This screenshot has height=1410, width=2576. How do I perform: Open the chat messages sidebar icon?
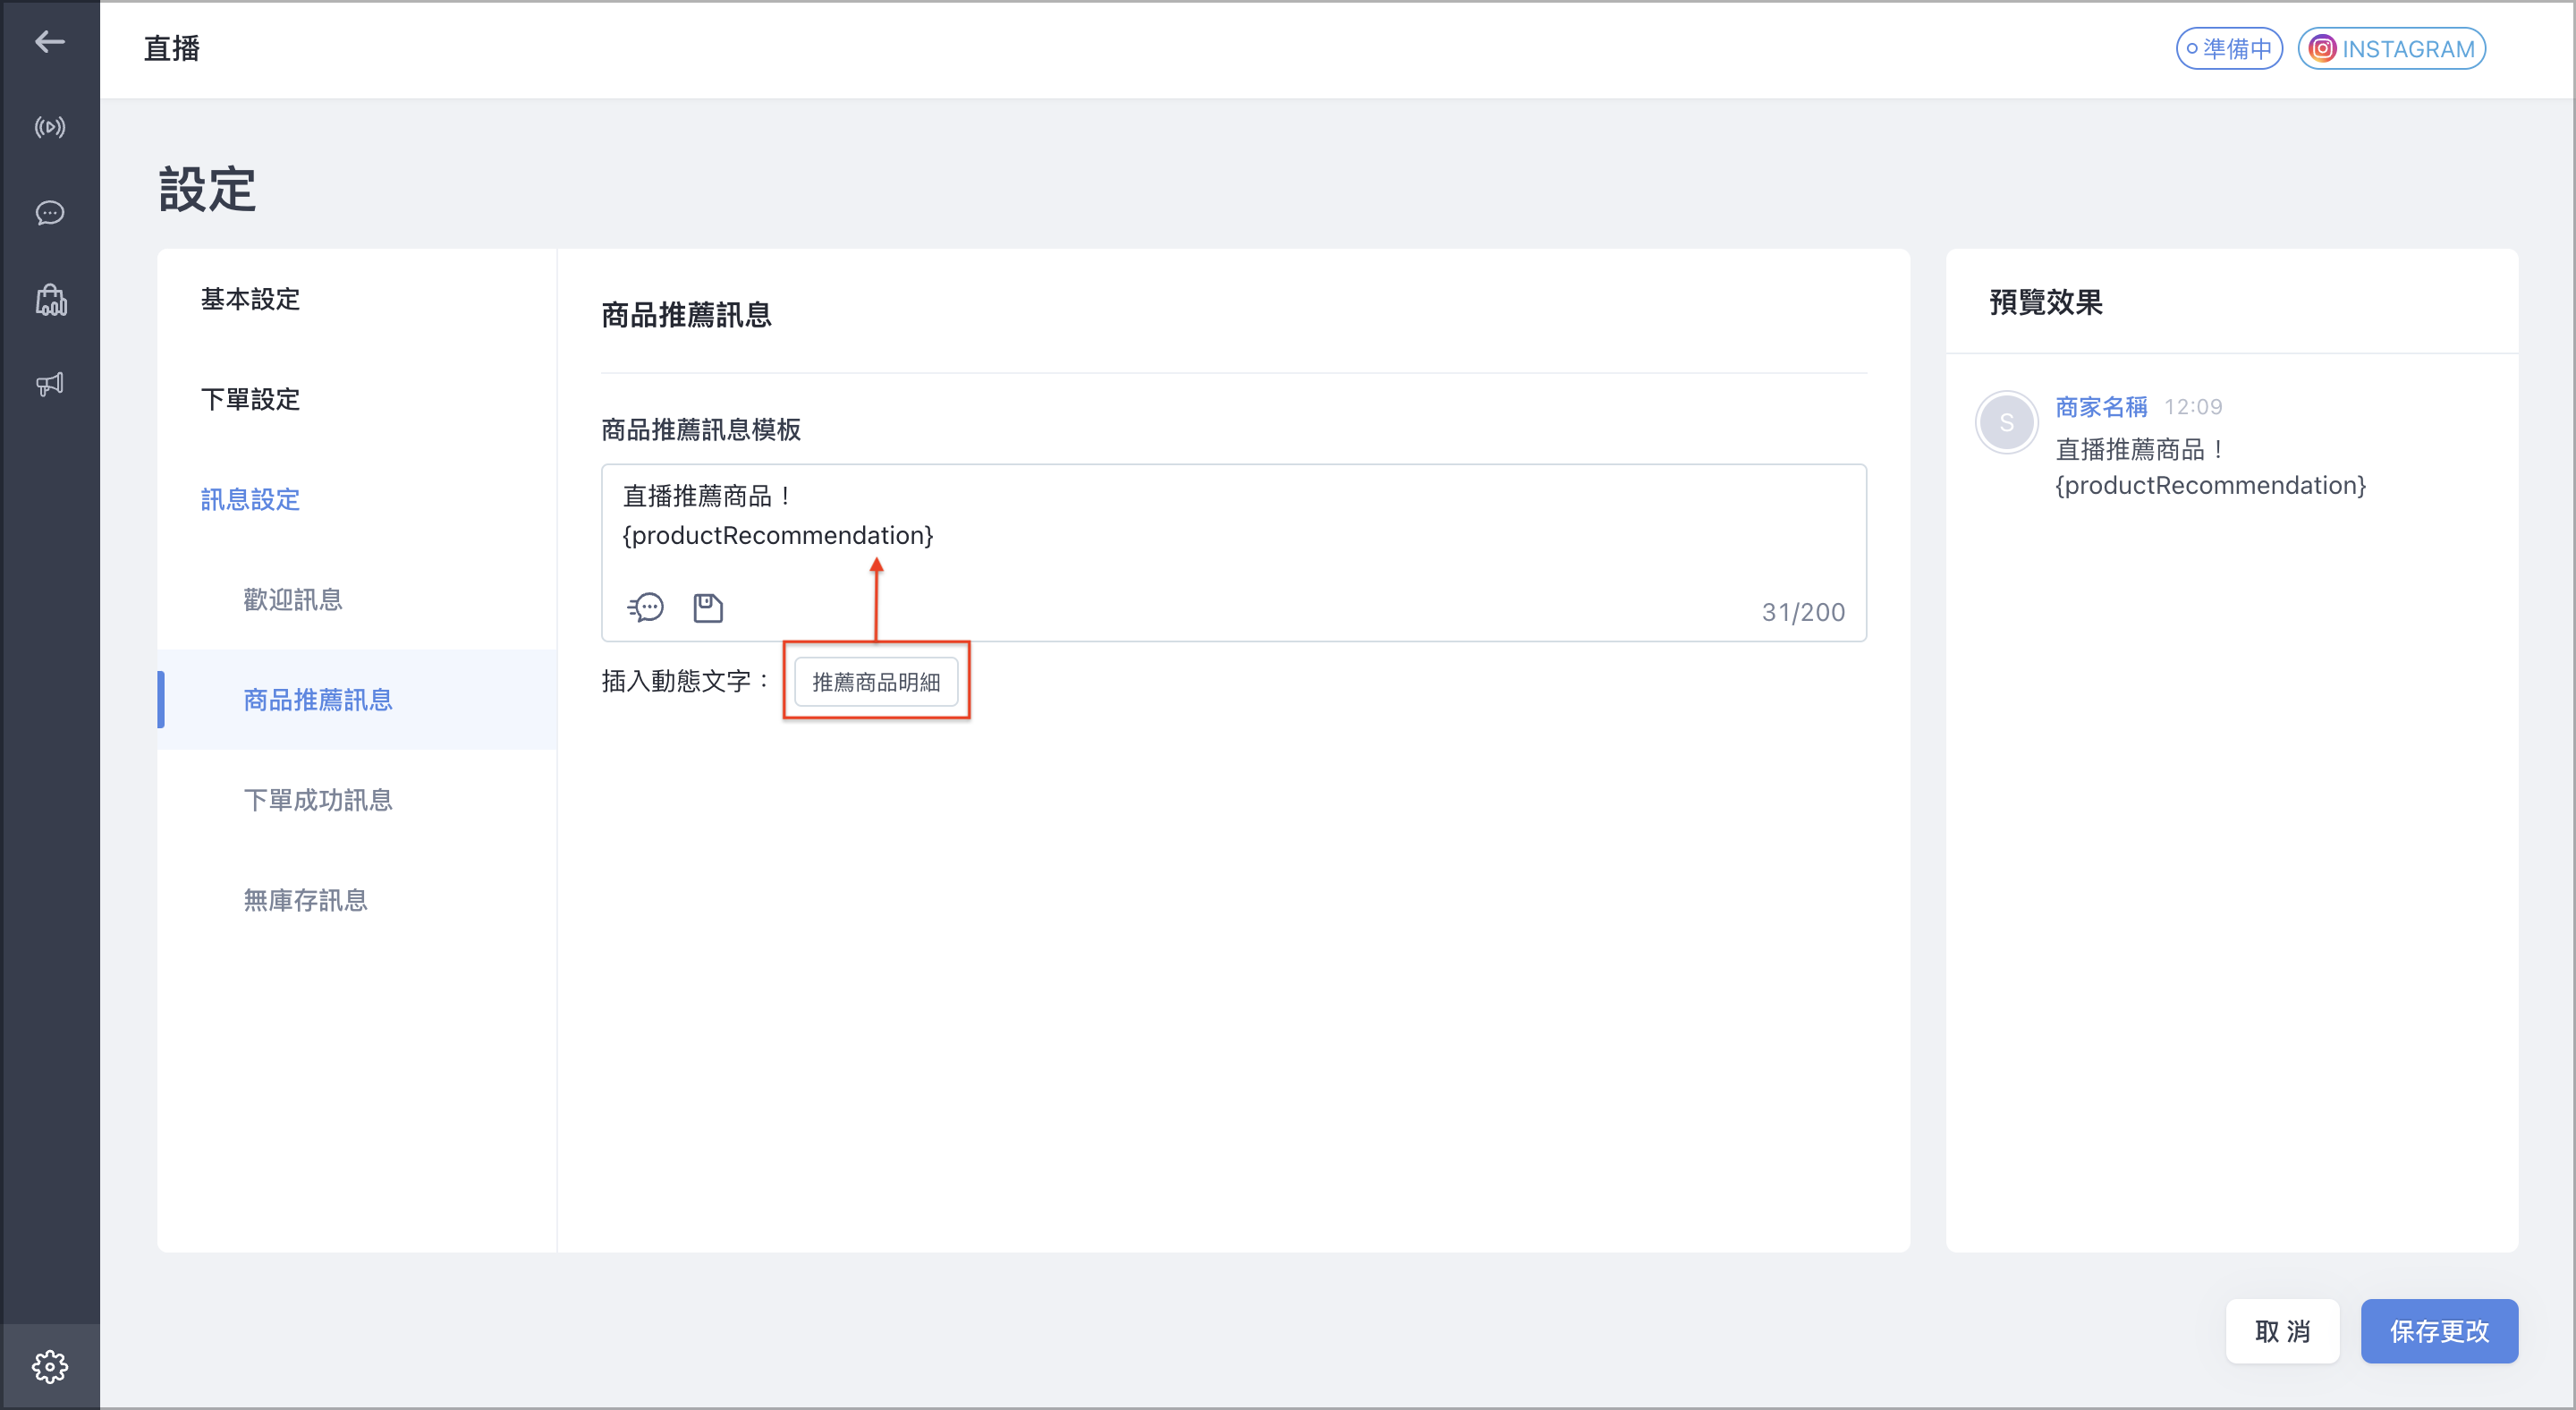(49, 213)
